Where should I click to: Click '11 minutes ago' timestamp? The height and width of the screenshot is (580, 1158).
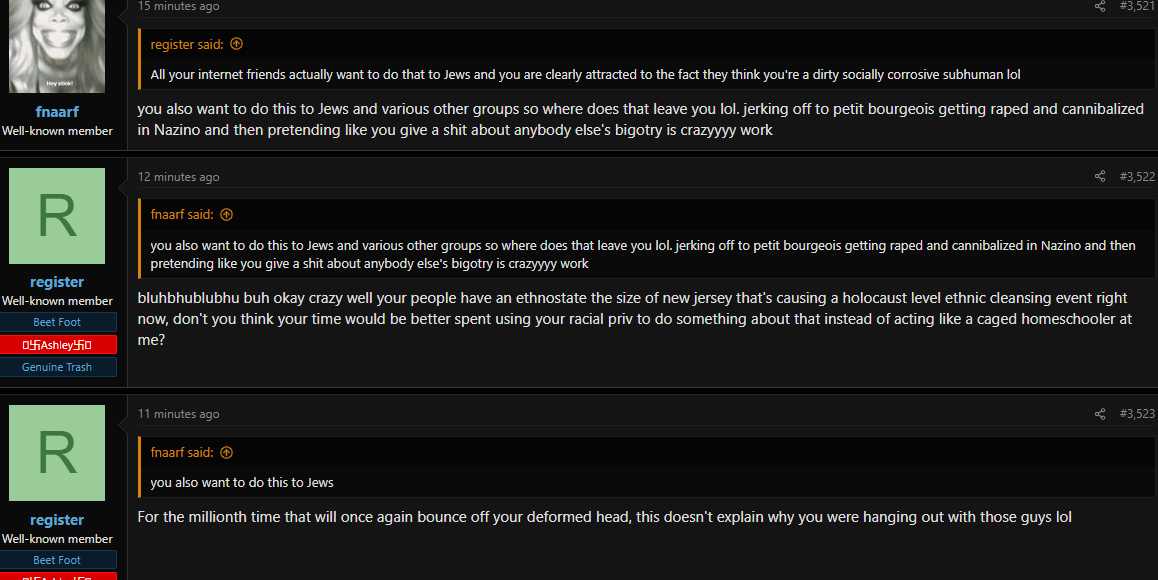(x=179, y=414)
